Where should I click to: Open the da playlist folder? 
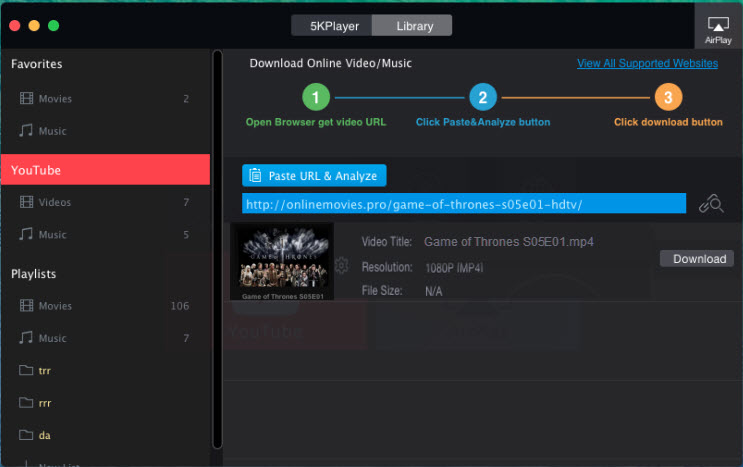coord(105,435)
